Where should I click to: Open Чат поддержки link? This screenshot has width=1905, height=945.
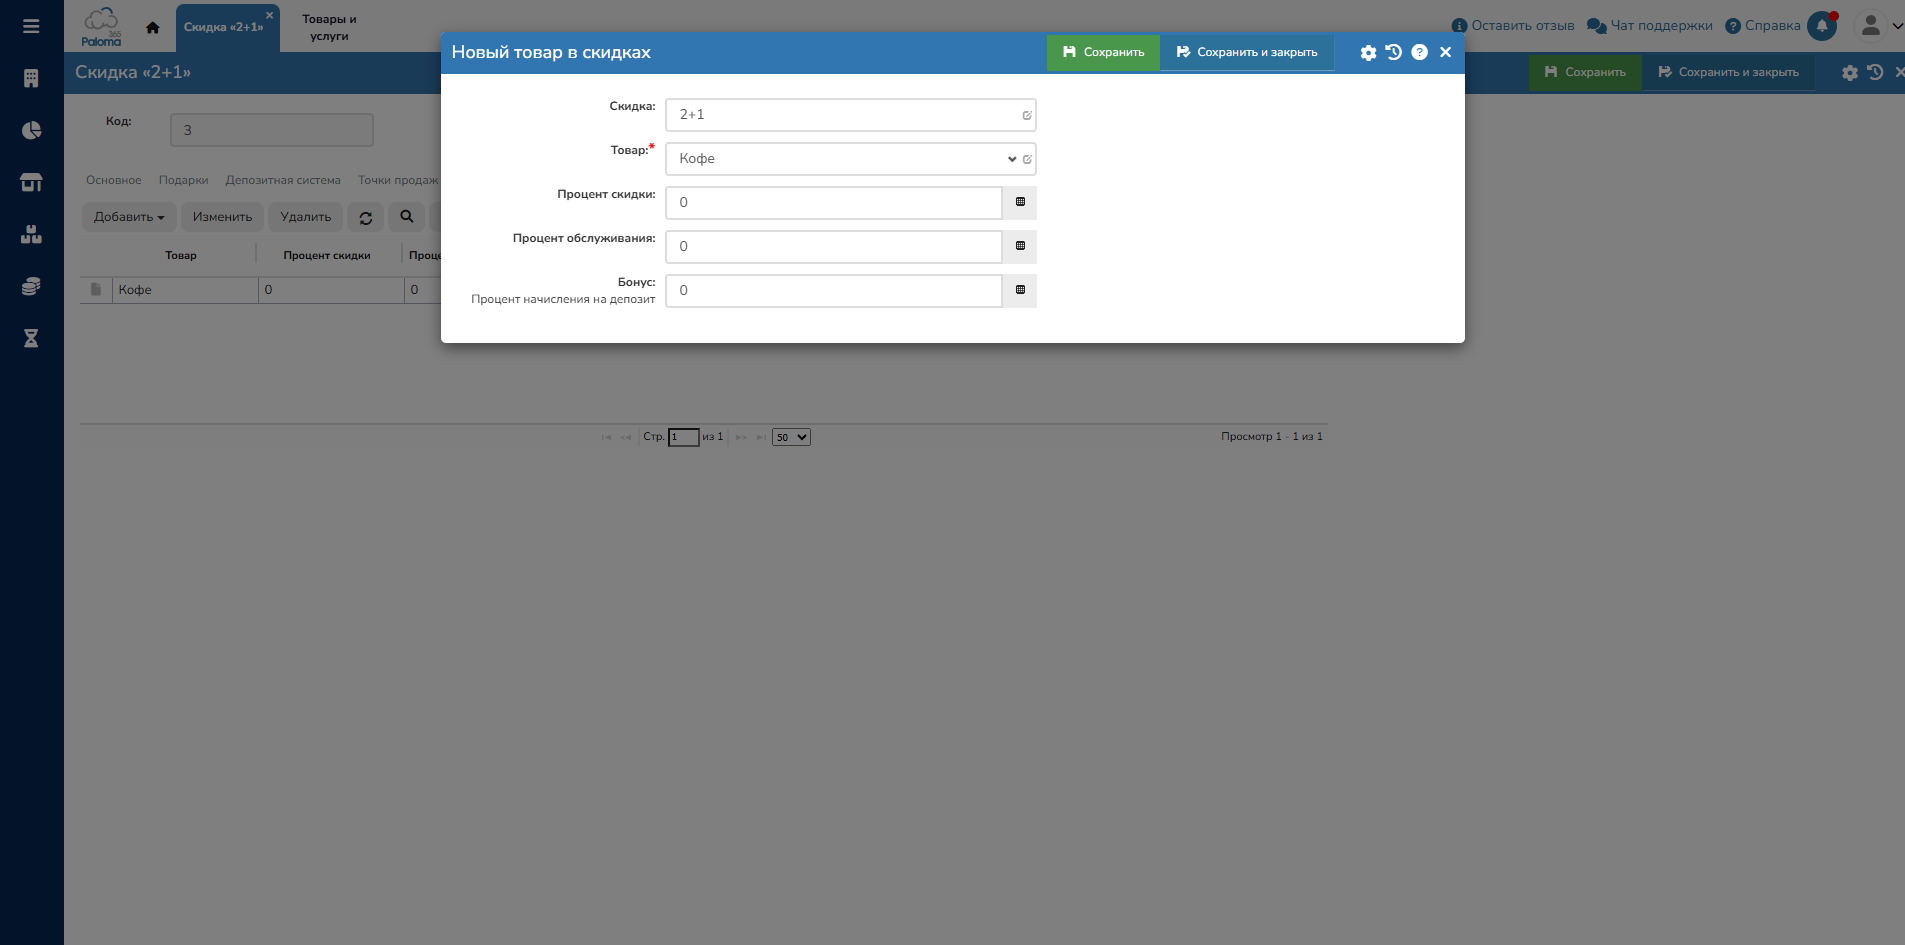click(1650, 26)
